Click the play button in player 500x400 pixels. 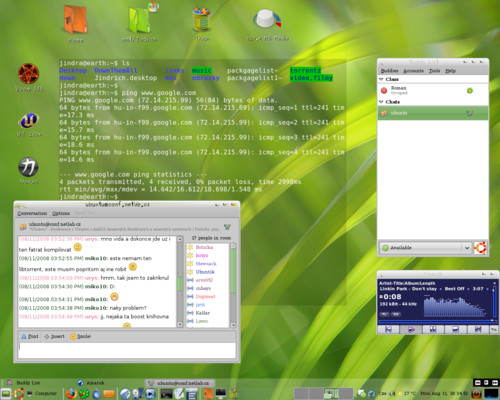coord(411,329)
